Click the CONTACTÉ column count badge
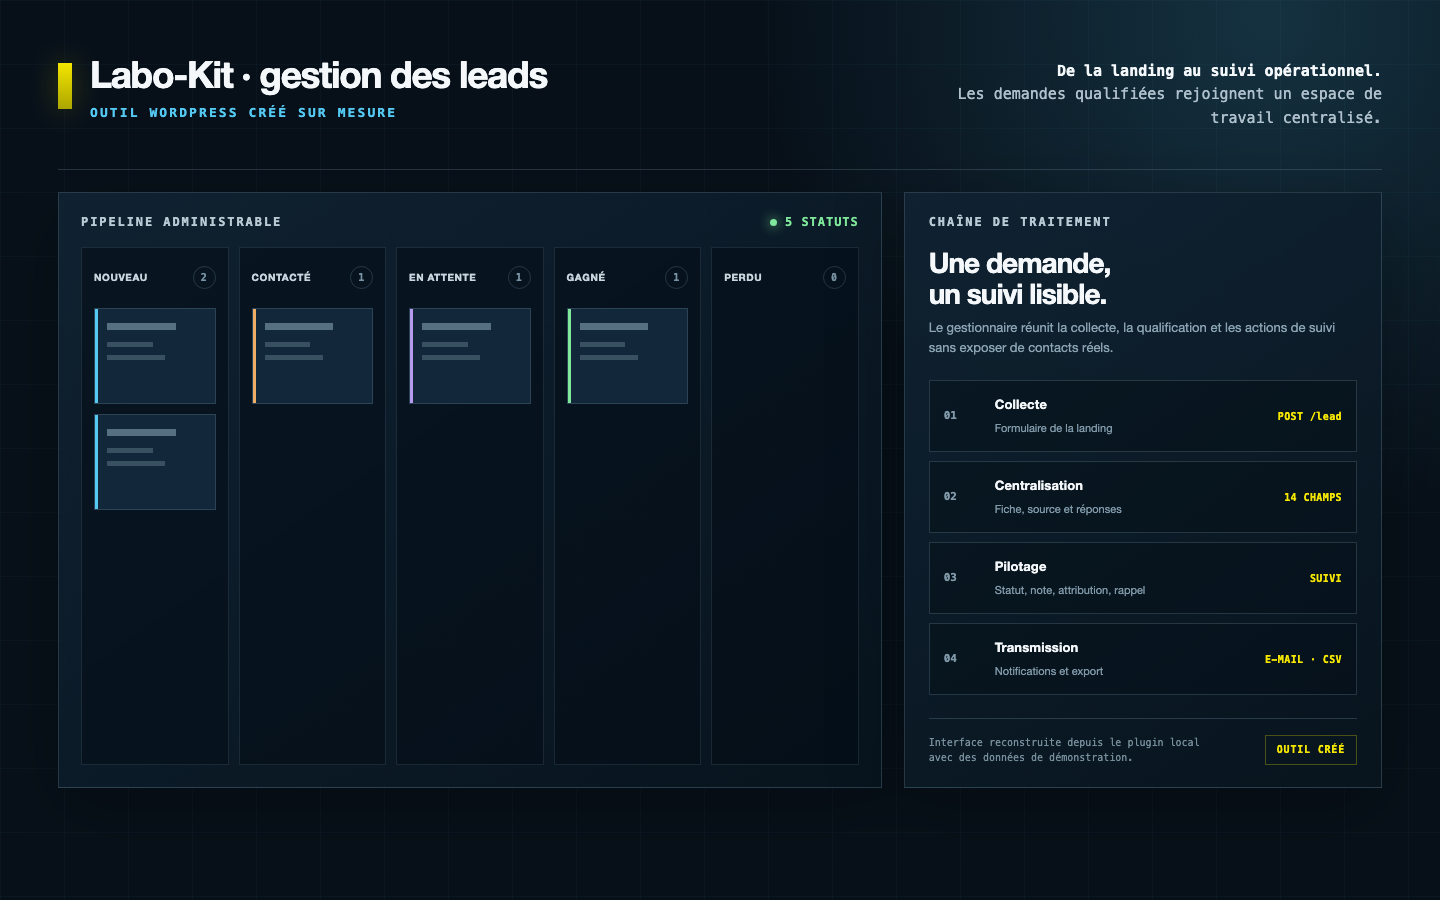The image size is (1440, 900). coord(361,277)
